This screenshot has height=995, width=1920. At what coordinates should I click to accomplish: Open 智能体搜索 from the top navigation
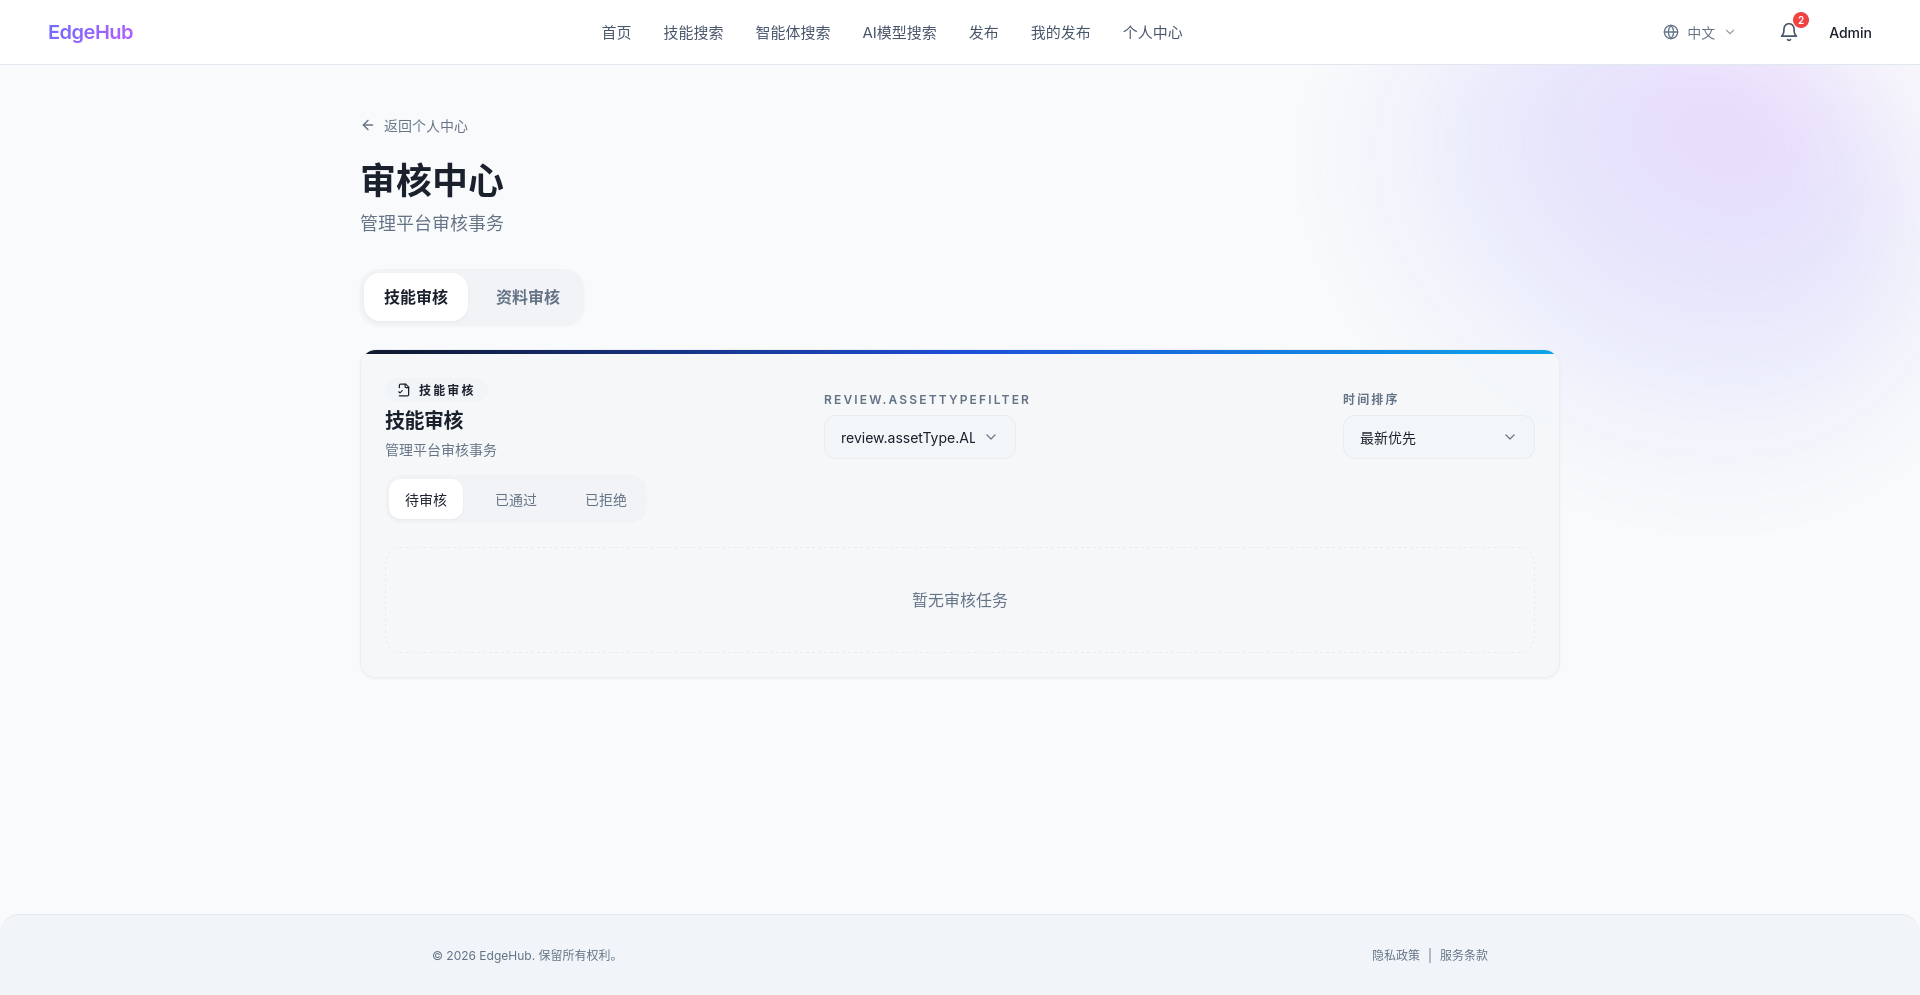coord(793,32)
